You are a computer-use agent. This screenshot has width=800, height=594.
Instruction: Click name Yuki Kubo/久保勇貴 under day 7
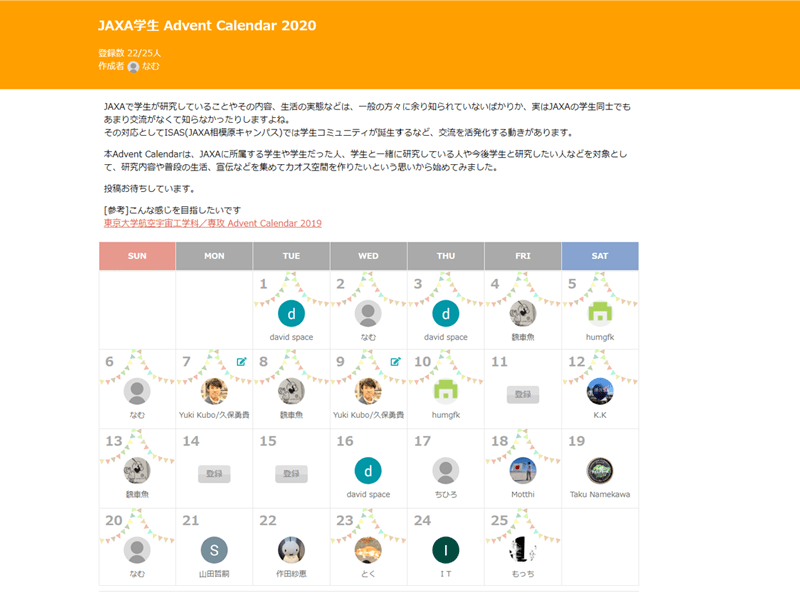[x=214, y=415]
